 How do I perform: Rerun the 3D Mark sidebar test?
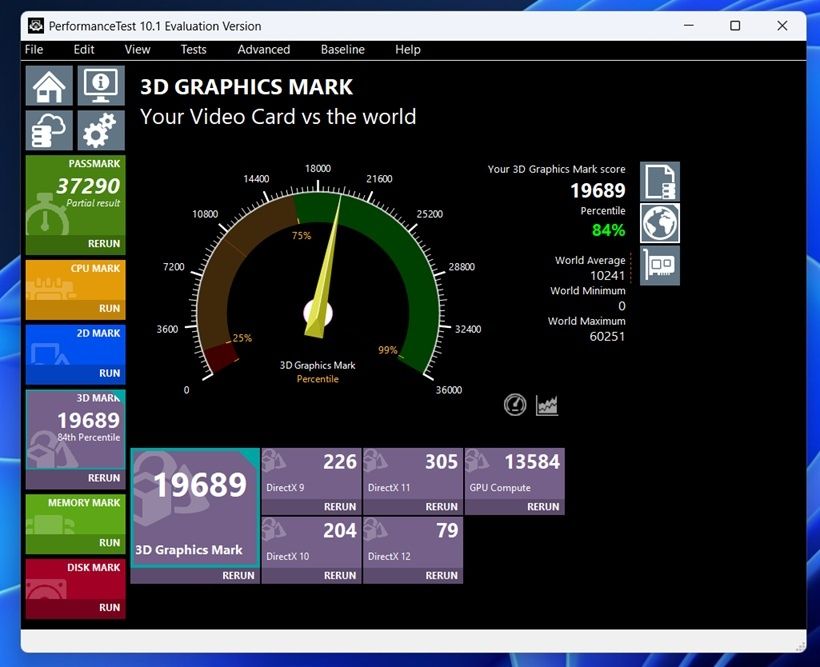point(104,478)
